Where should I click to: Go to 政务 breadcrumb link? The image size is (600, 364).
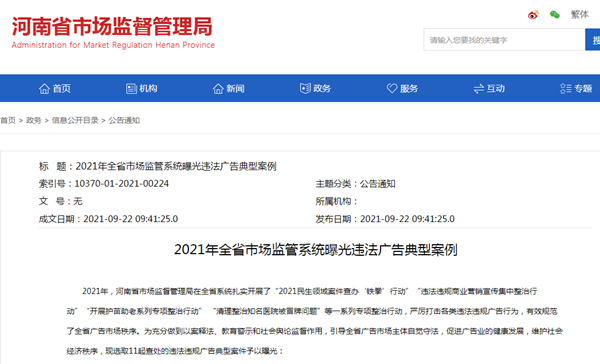[34, 121]
